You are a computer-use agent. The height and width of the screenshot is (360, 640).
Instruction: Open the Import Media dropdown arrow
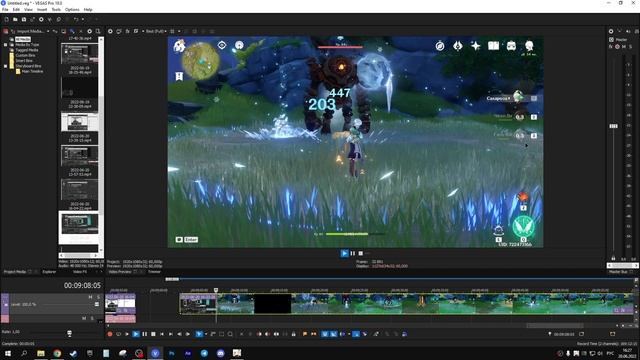click(48, 31)
